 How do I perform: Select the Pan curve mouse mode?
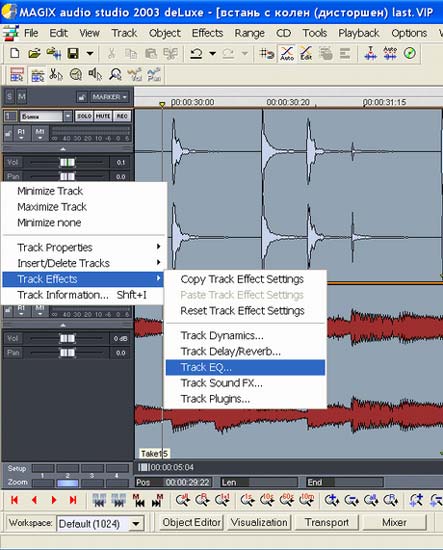pos(154,74)
